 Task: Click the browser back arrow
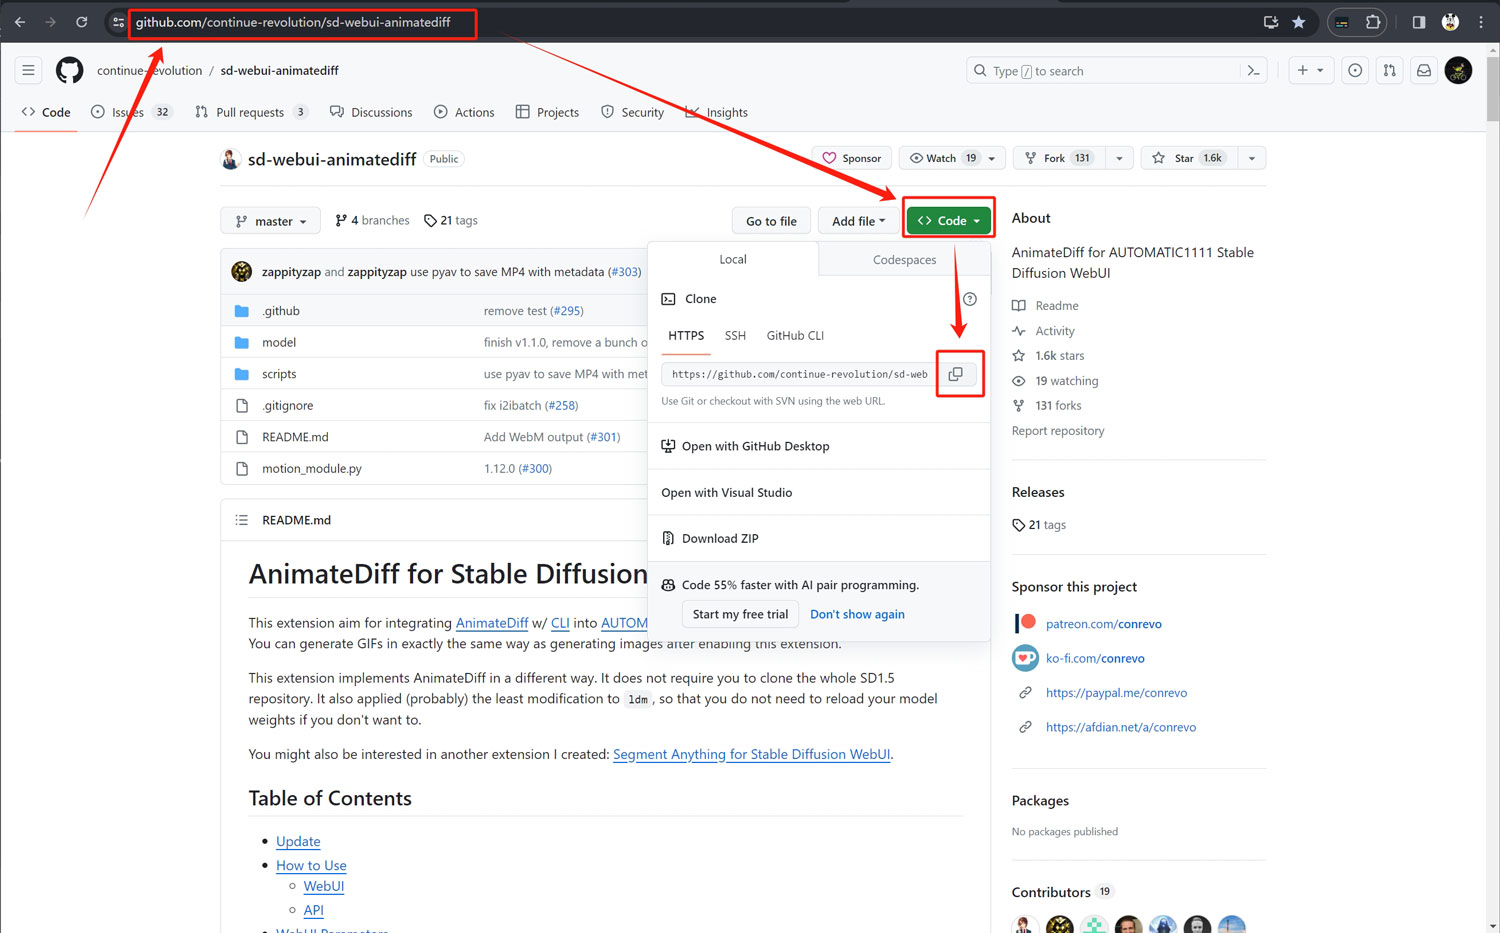pyautogui.click(x=20, y=22)
